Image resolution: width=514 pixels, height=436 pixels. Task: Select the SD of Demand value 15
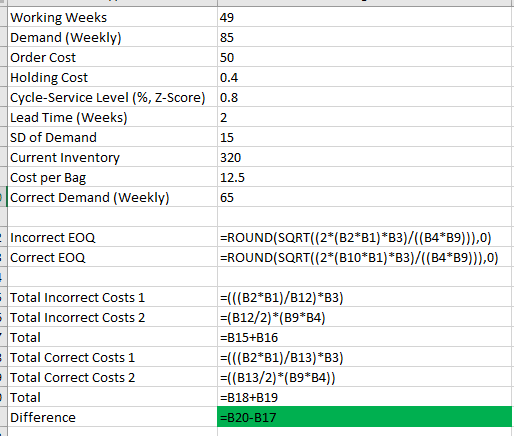click(x=365, y=137)
